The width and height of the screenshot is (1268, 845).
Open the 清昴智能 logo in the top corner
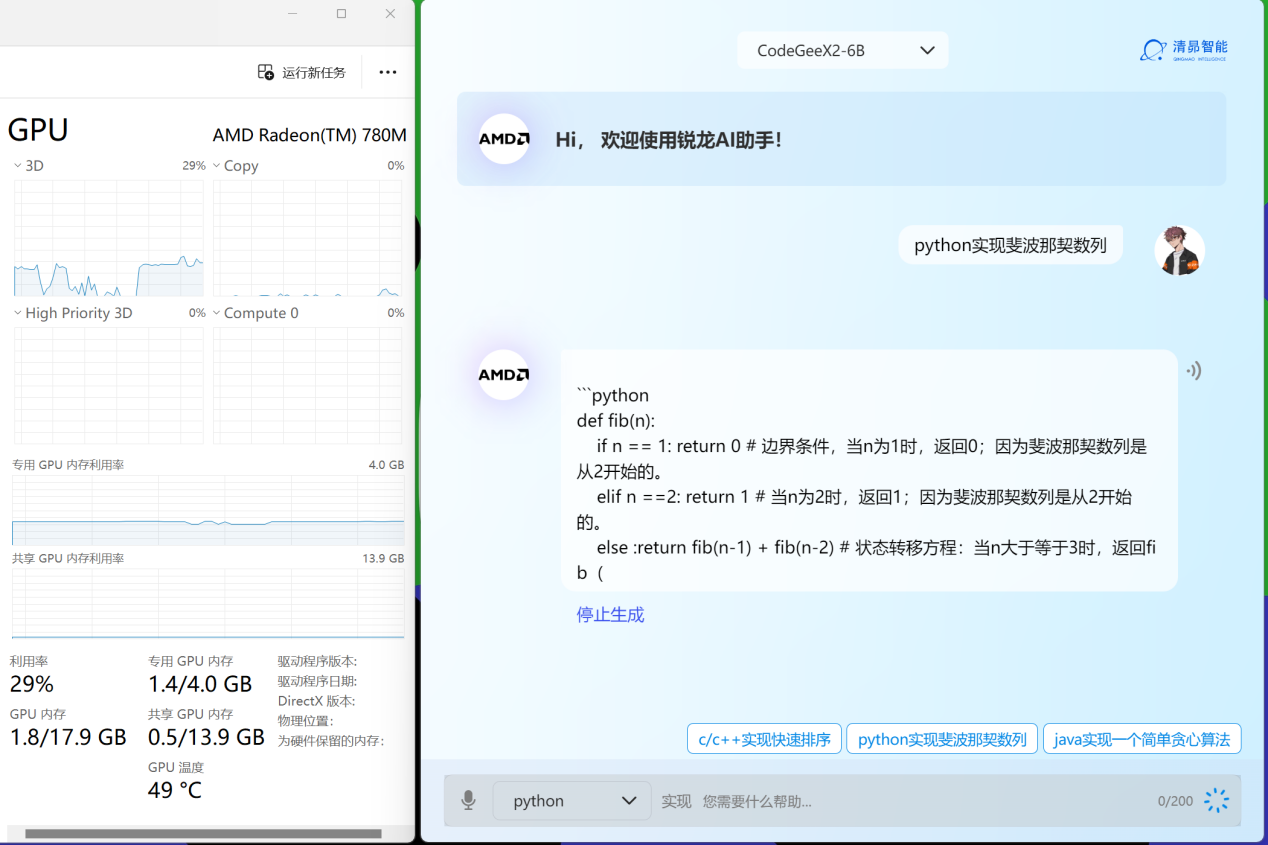pyautogui.click(x=1183, y=48)
